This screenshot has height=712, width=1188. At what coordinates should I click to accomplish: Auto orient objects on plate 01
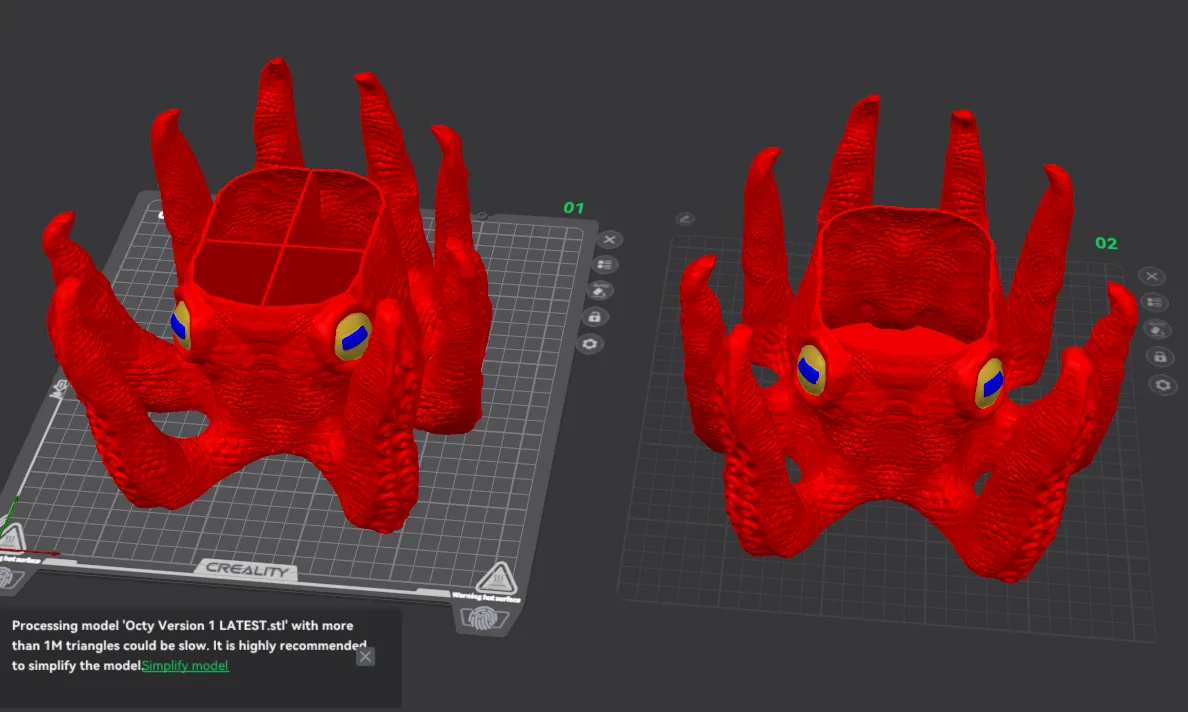[x=599, y=290]
